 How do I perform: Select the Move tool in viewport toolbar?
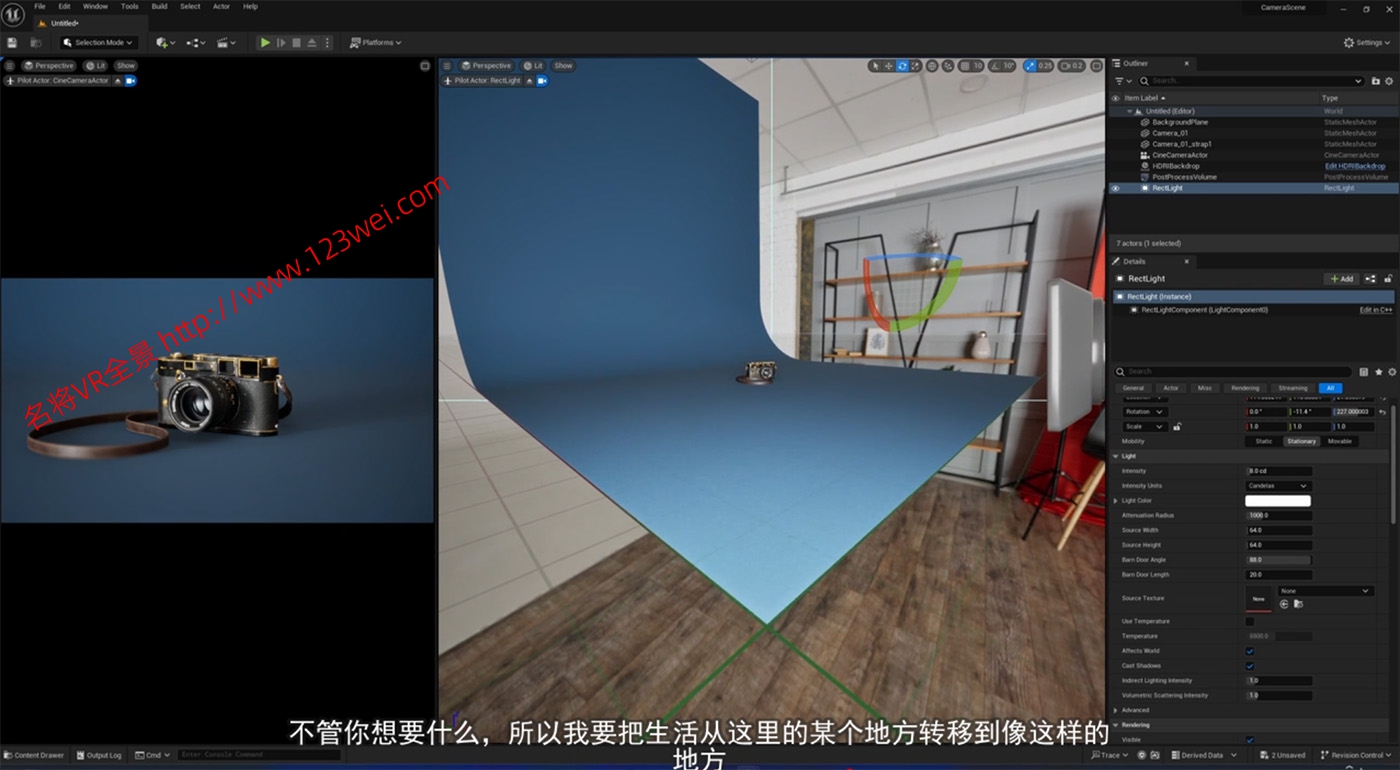(888, 65)
